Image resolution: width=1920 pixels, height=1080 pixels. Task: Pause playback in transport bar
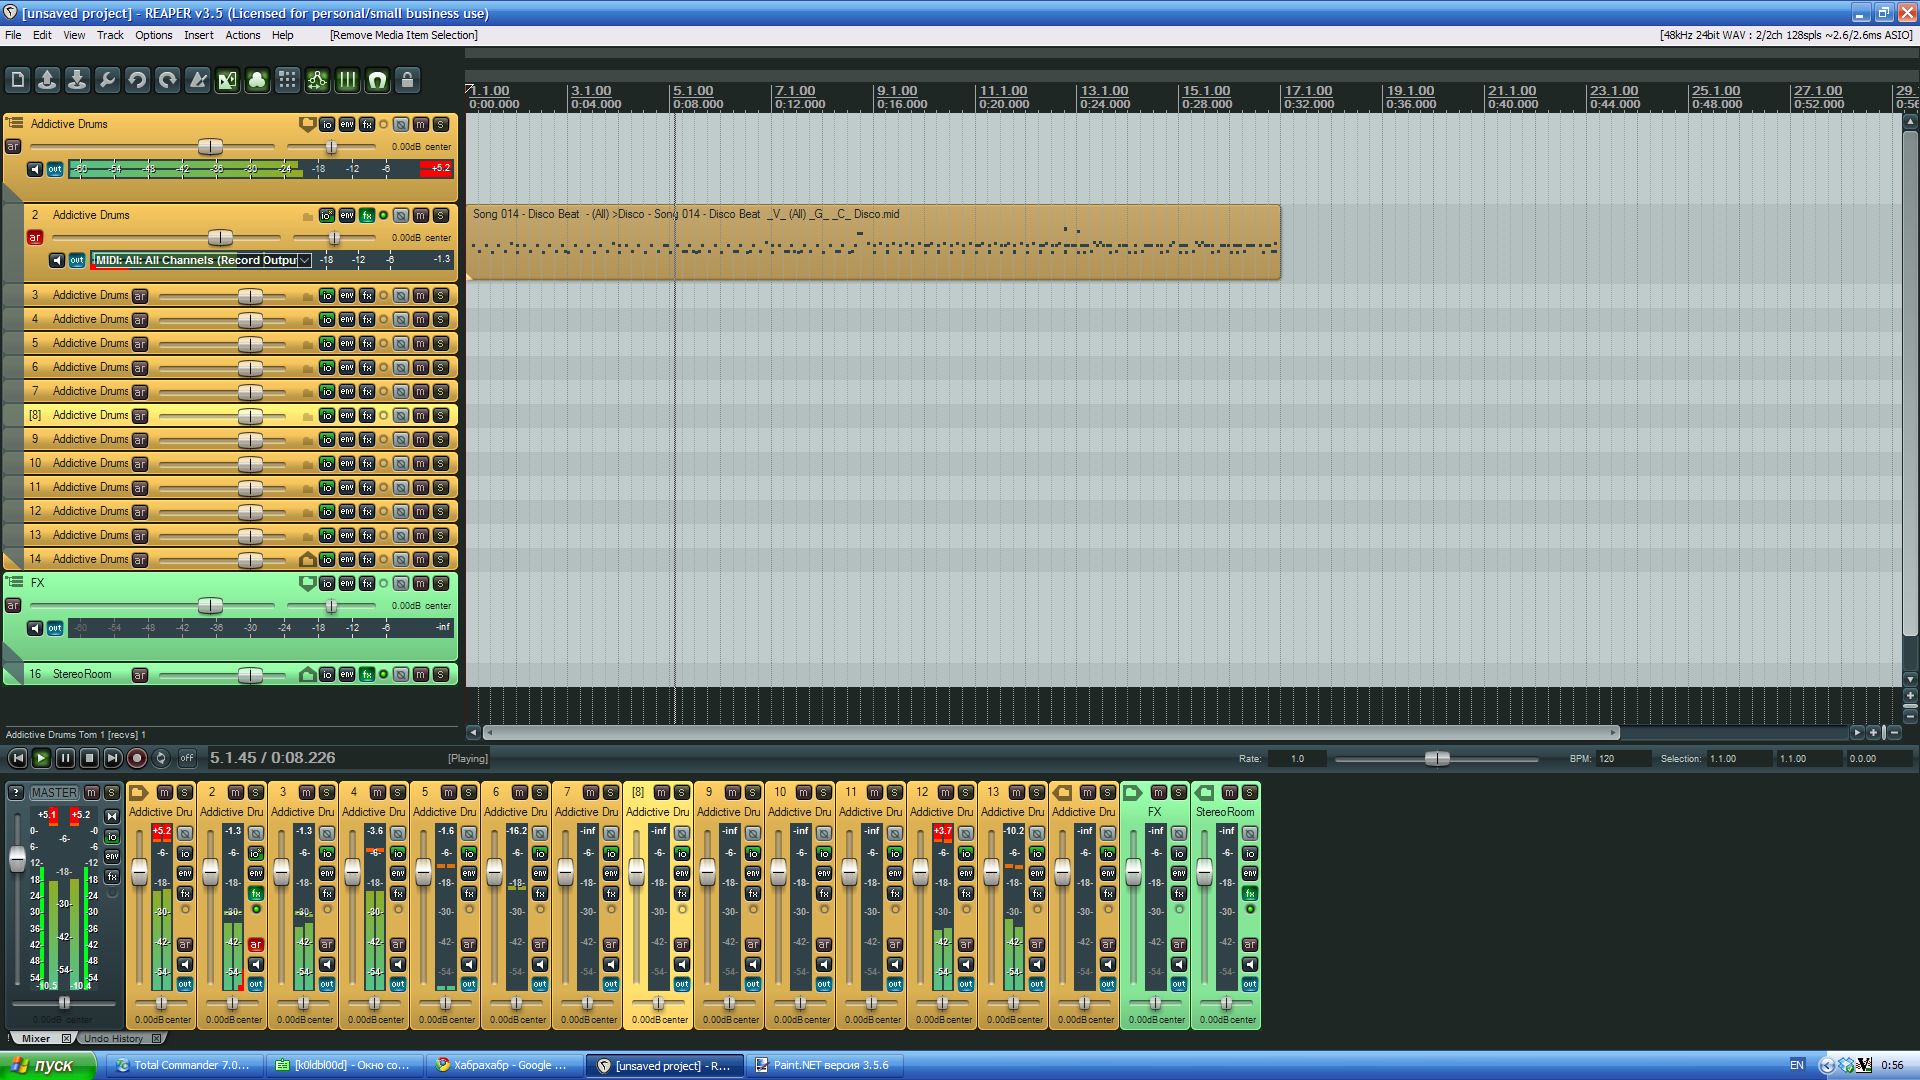65,758
